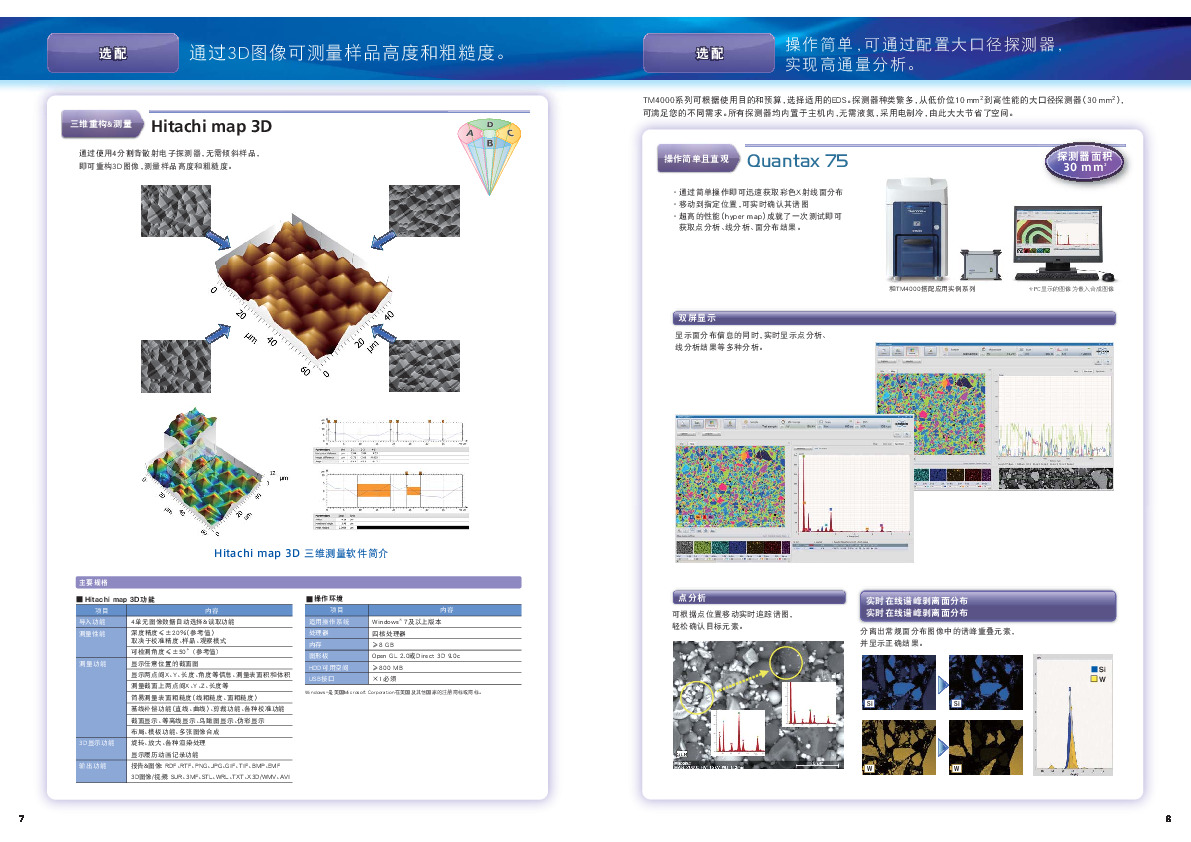Click the 通过简单操作即可迅速获取彩色X射线面分布 bullet
Screen dimensions: 1191x842
click(758, 193)
